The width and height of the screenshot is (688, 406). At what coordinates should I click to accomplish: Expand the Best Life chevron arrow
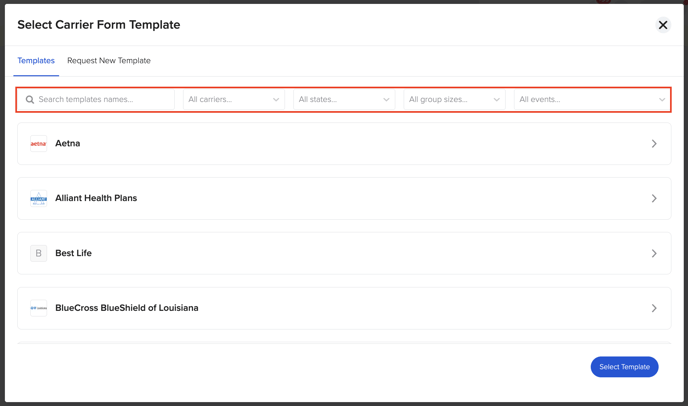click(x=654, y=253)
